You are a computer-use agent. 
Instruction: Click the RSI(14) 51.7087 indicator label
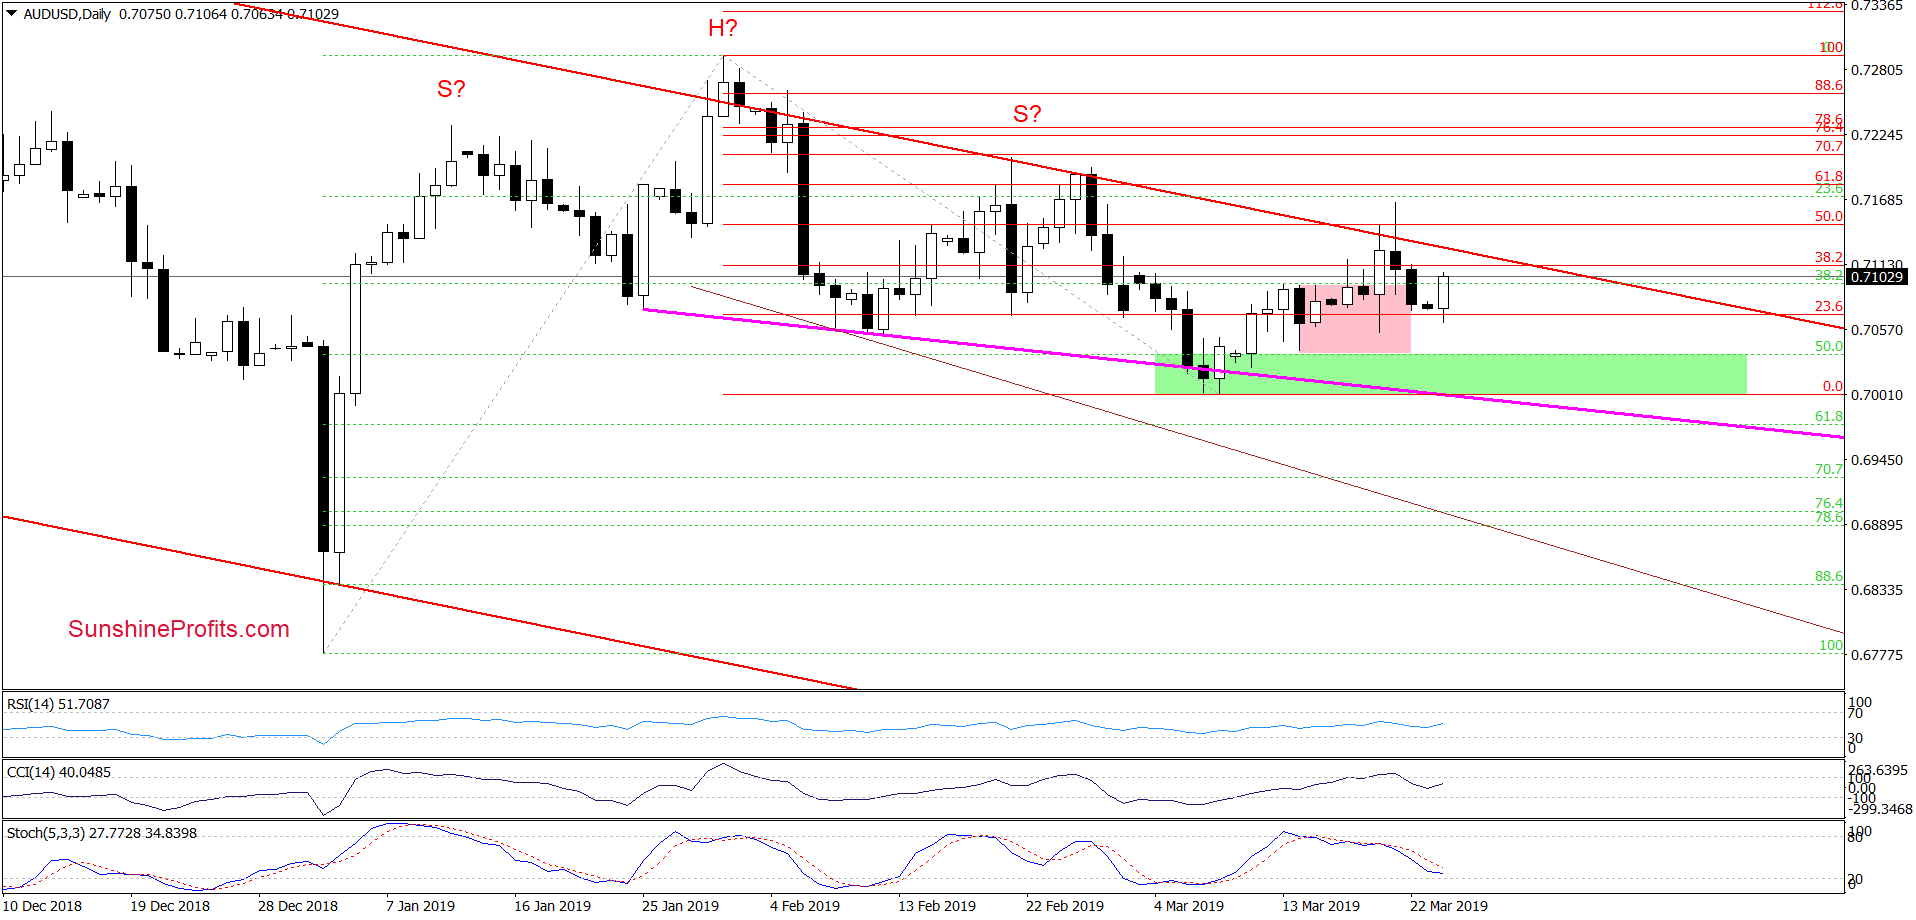coord(58,704)
